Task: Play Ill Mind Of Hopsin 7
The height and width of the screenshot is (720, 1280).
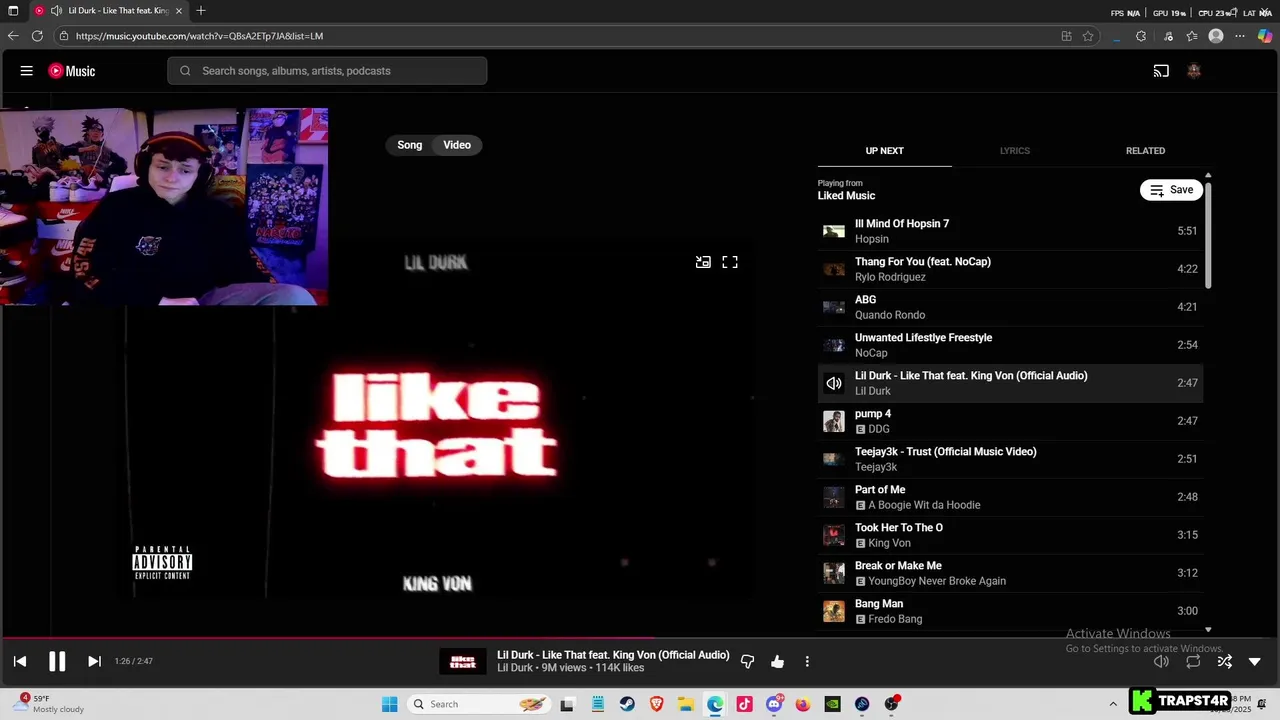Action: (x=1010, y=231)
